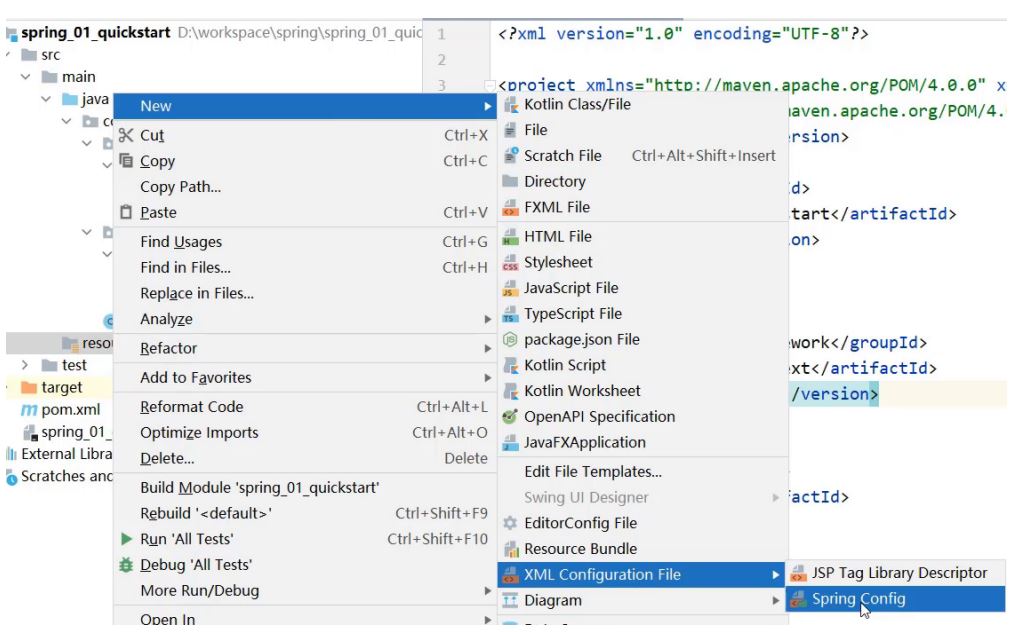Click the Kotlin Class/File icon

coord(510,105)
